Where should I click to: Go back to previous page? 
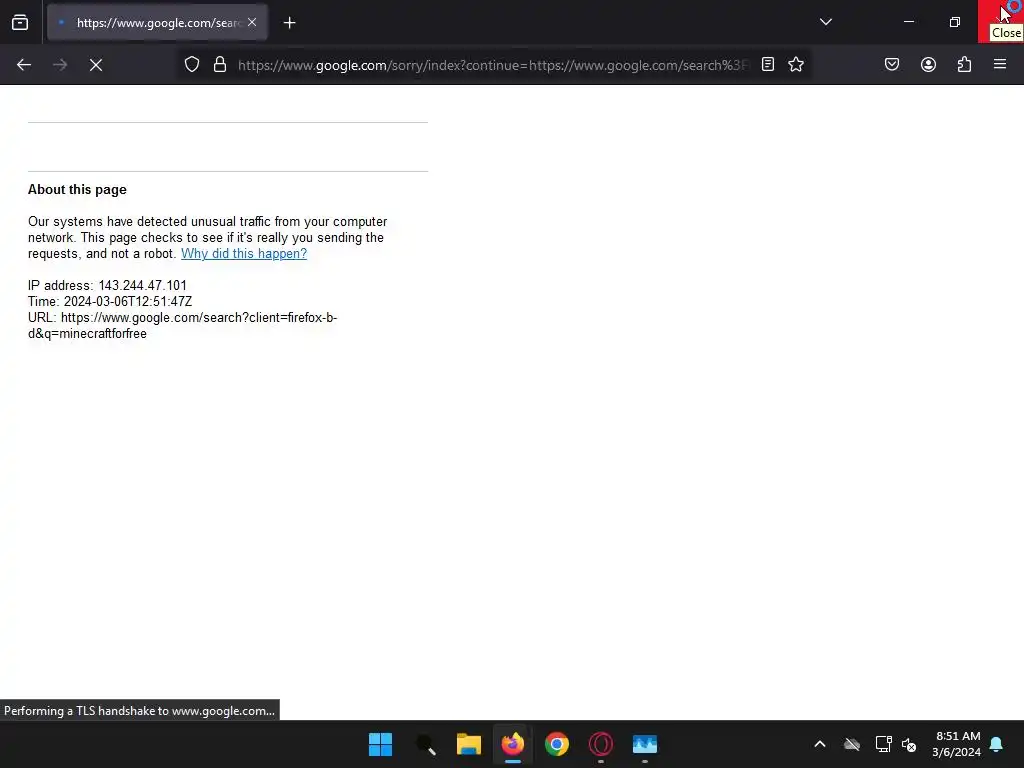[x=24, y=65]
